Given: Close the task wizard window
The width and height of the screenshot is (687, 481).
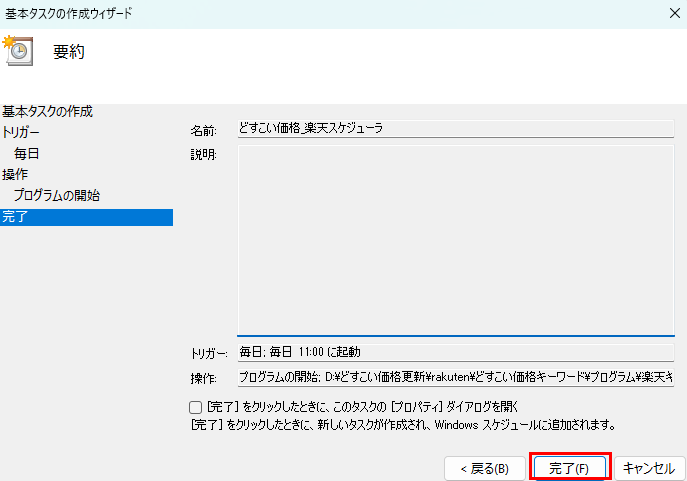Looking at the screenshot, I should [675, 13].
